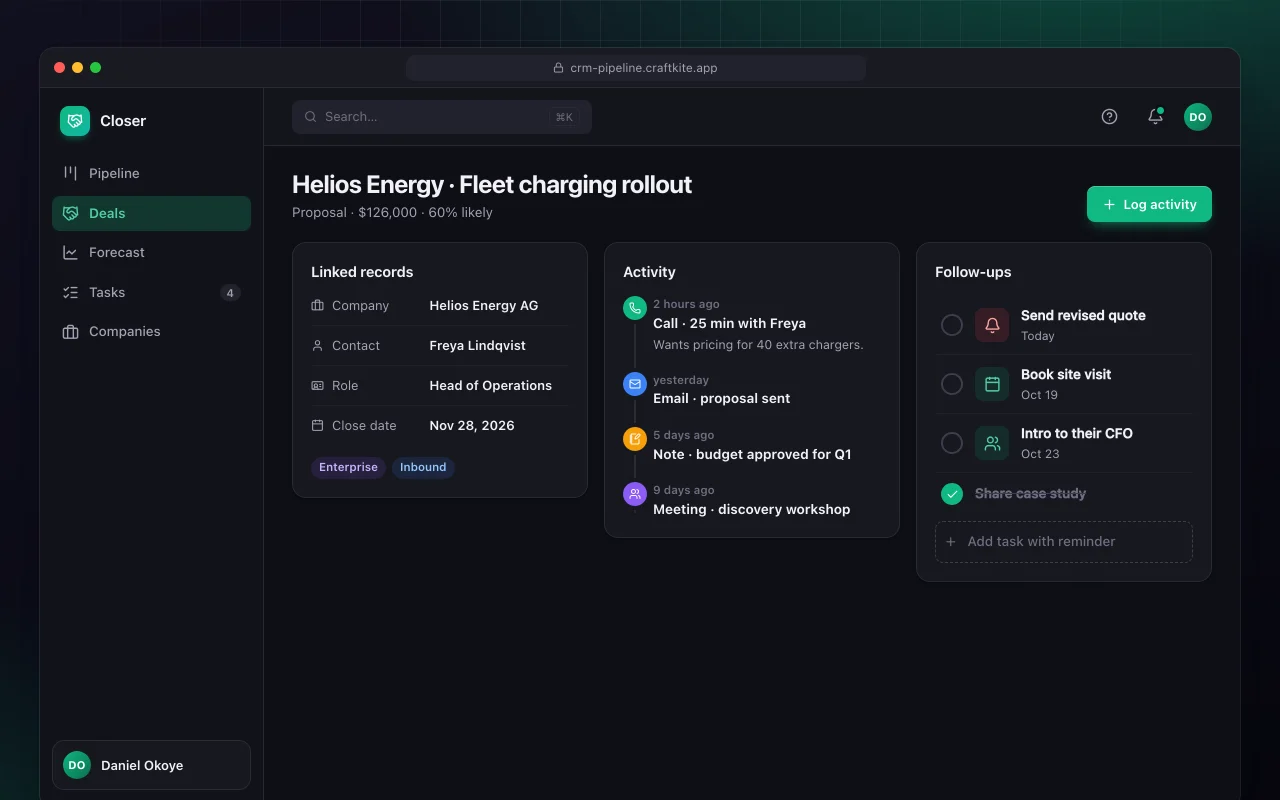The image size is (1280, 800).
Task: Click the Enterprise tag
Action: pyautogui.click(x=348, y=467)
